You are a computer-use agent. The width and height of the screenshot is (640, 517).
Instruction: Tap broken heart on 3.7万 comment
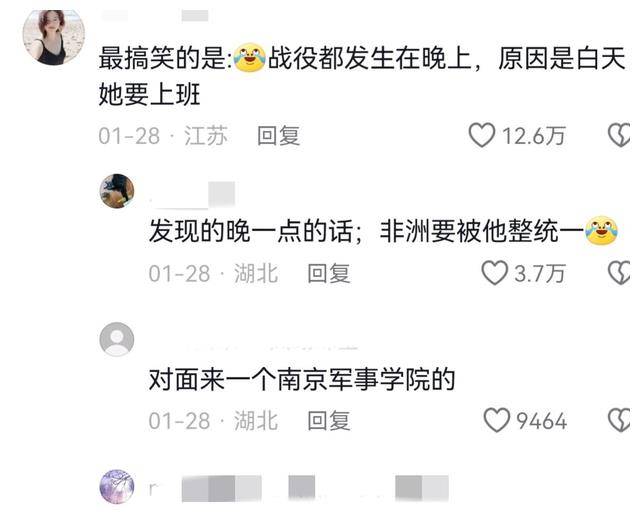coord(620,273)
